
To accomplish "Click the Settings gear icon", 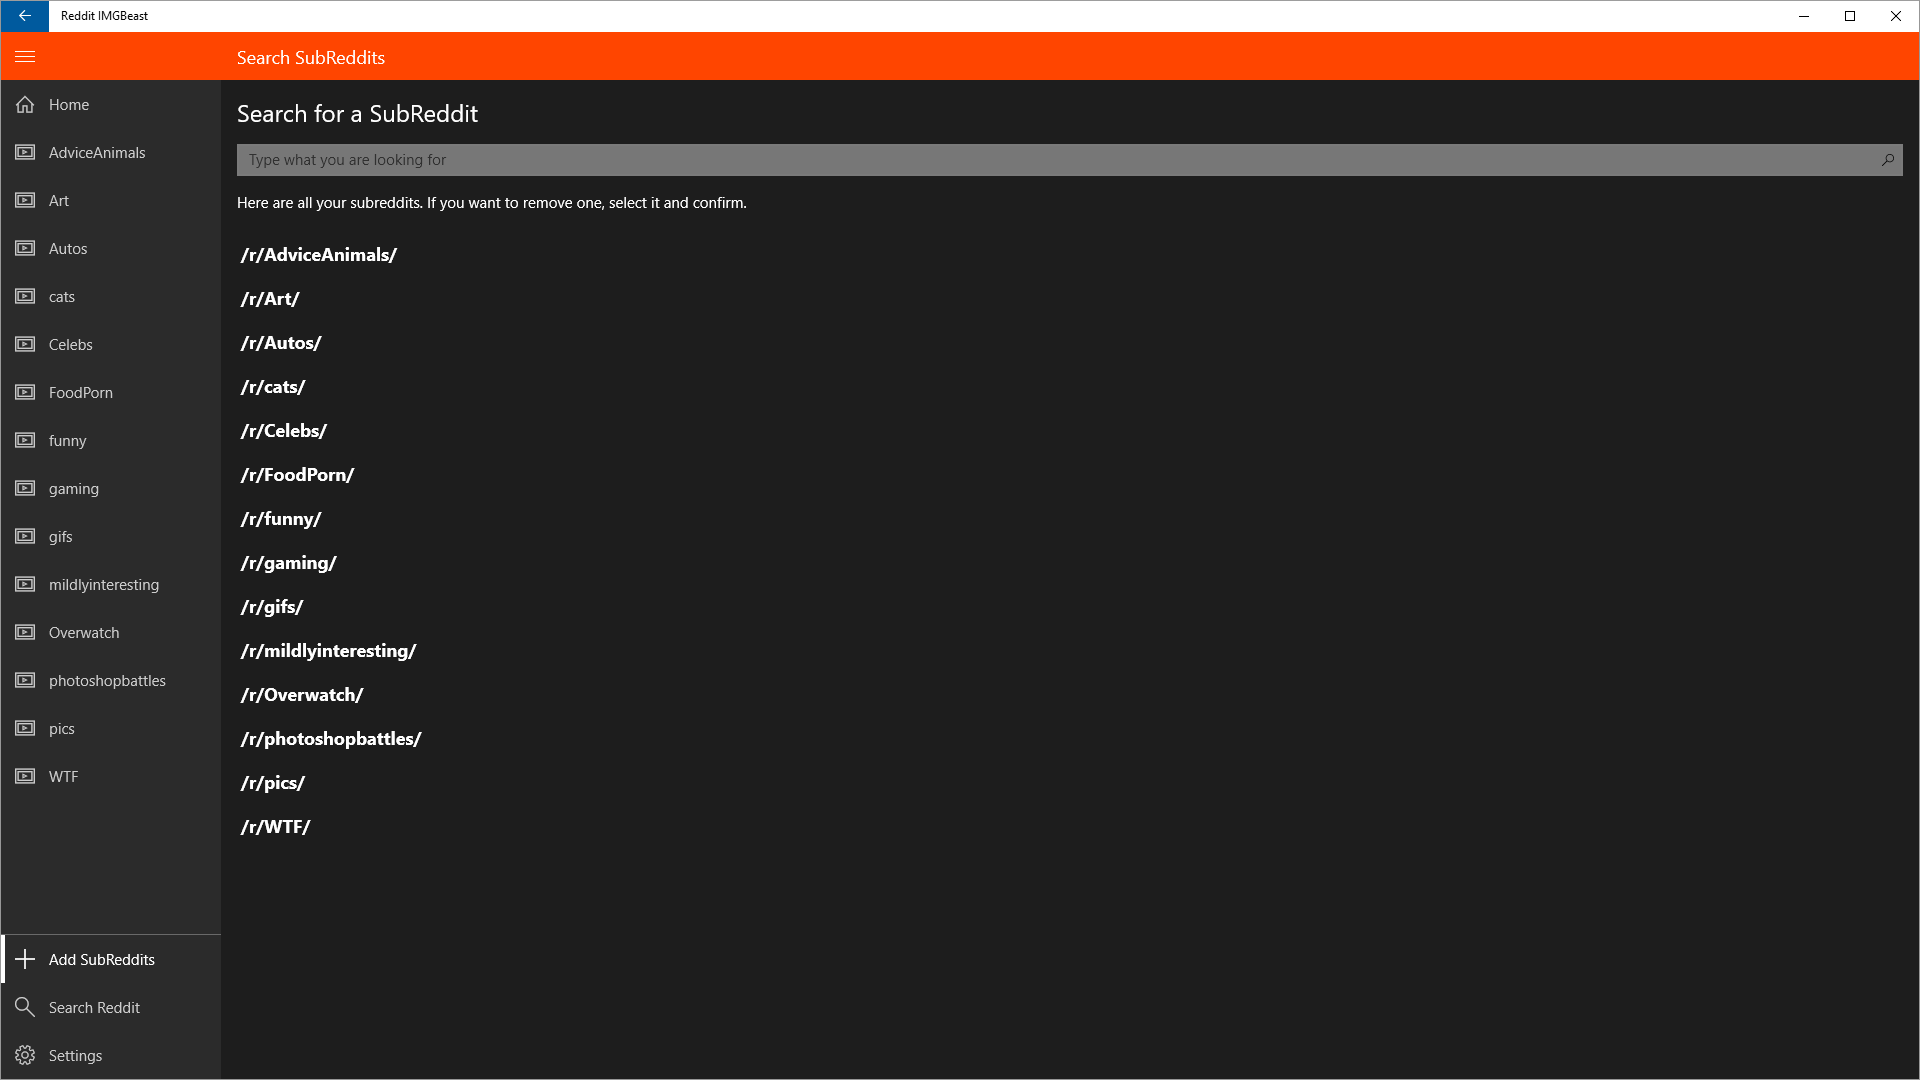I will tap(25, 1055).
